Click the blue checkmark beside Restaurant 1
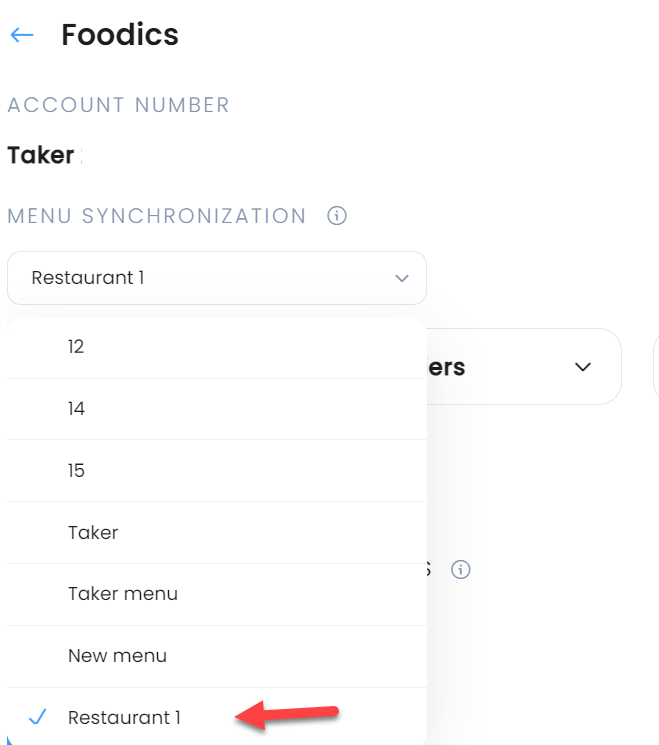This screenshot has height=745, width=659. [38, 716]
